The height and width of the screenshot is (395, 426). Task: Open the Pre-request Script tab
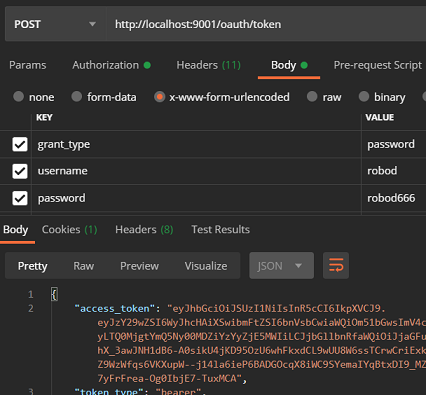click(378, 65)
